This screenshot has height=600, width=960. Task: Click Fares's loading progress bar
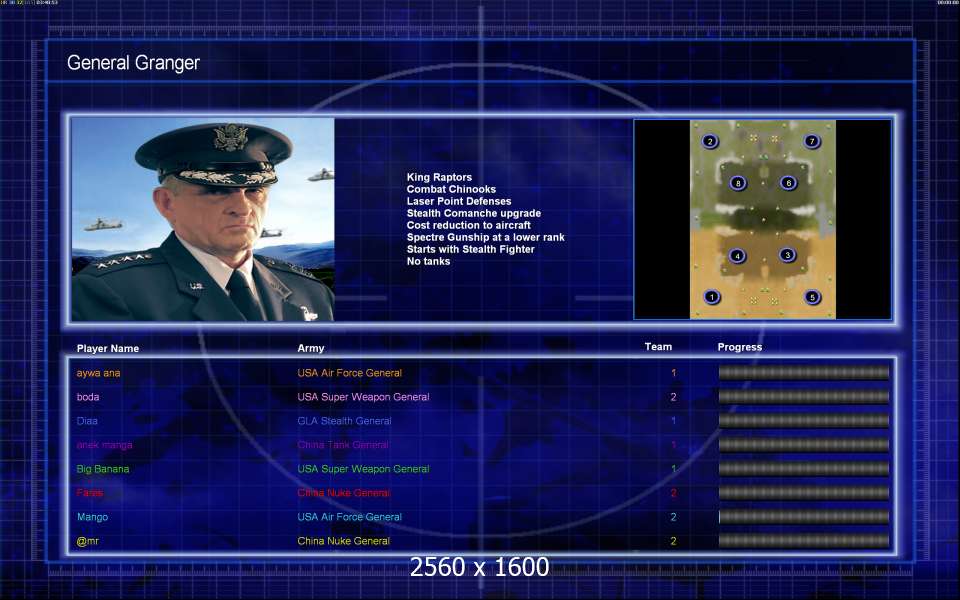(x=804, y=493)
